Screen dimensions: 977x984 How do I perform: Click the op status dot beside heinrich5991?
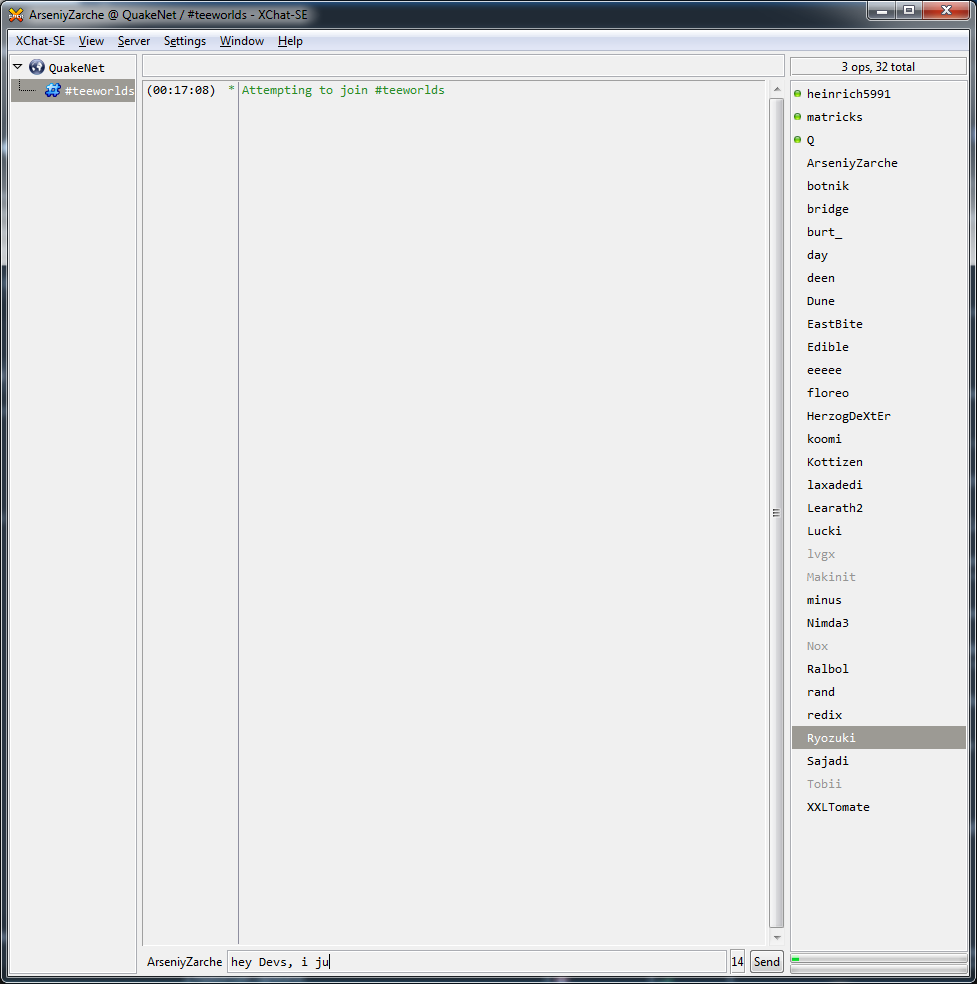pyautogui.click(x=798, y=94)
